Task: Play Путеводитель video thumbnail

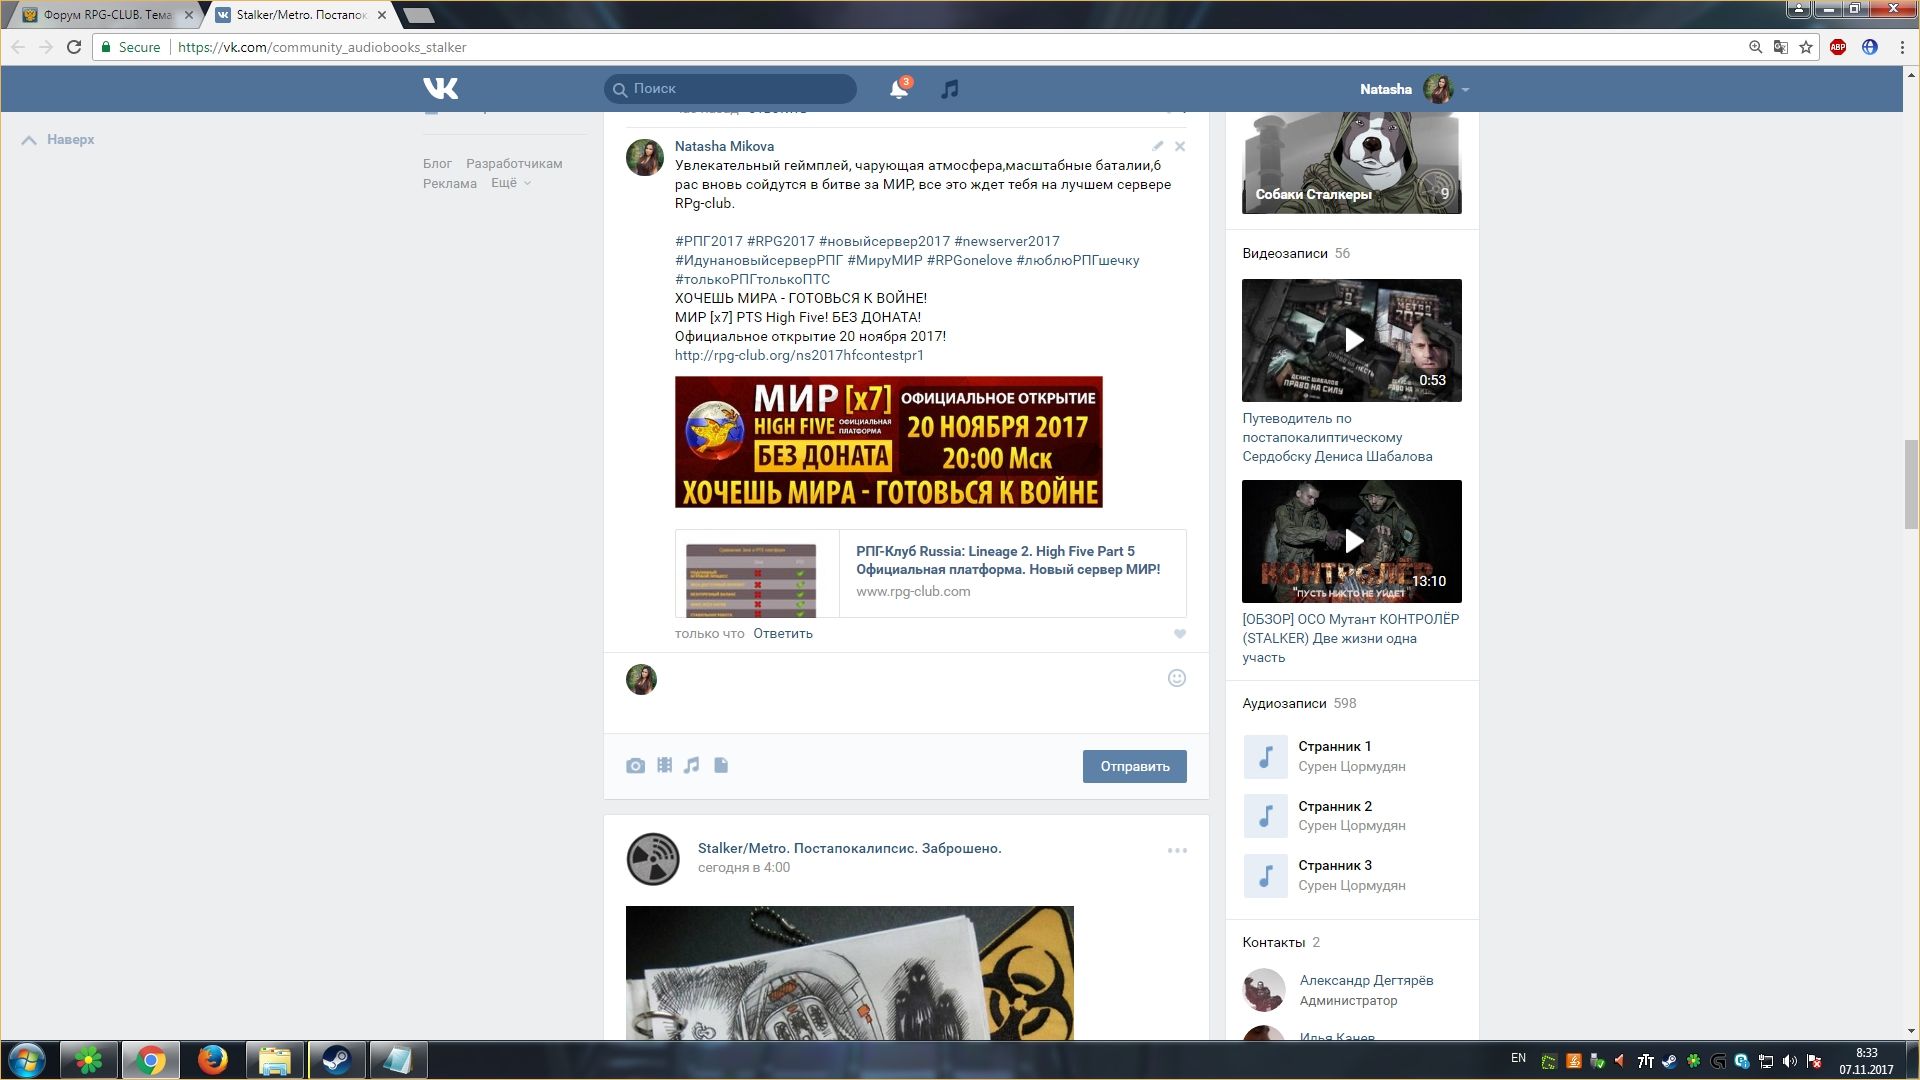Action: [x=1352, y=340]
